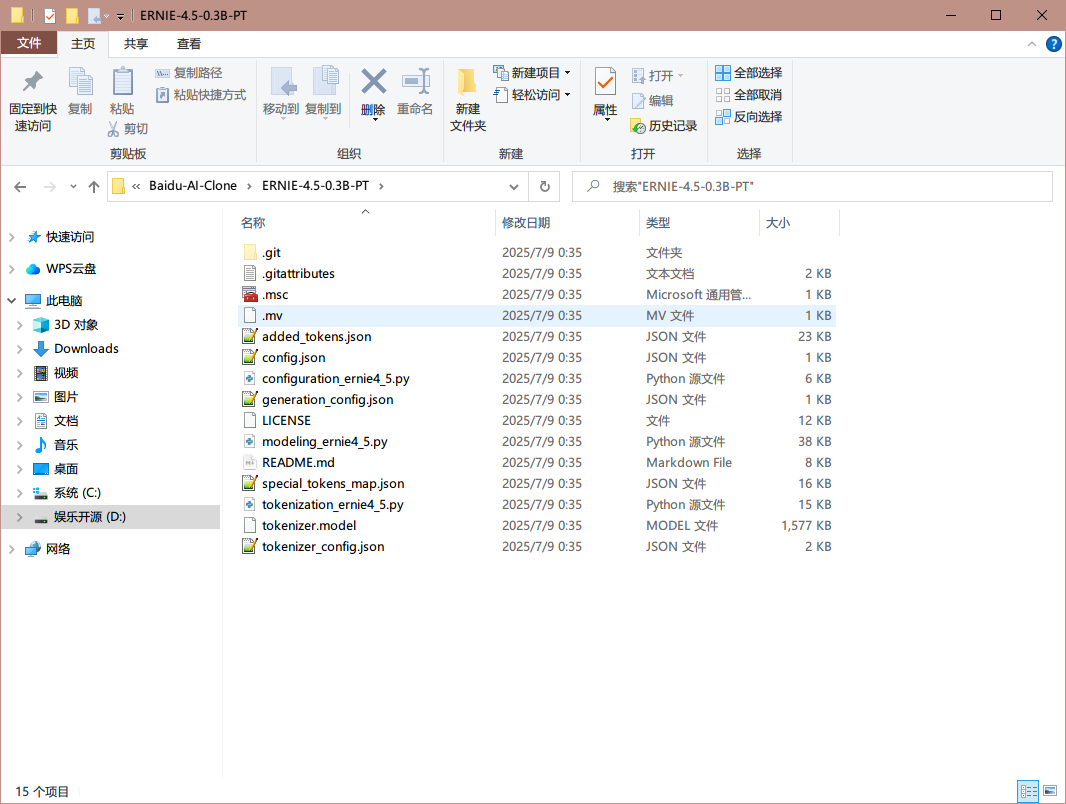Click the Edit (编辑) ribbon item
The image size is (1066, 804).
(x=653, y=101)
